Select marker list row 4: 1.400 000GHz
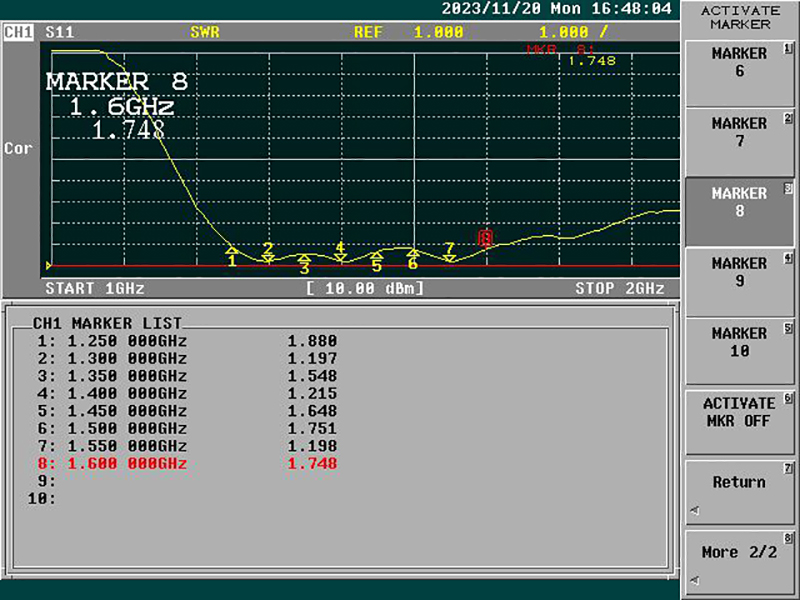This screenshot has height=600, width=800. pyautogui.click(x=187, y=393)
